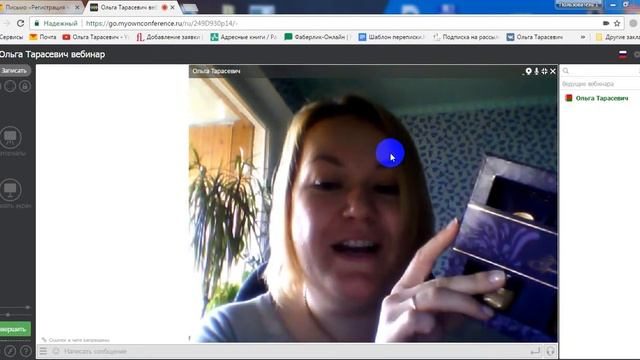Mute microphone icon on video panel

pos(536,71)
